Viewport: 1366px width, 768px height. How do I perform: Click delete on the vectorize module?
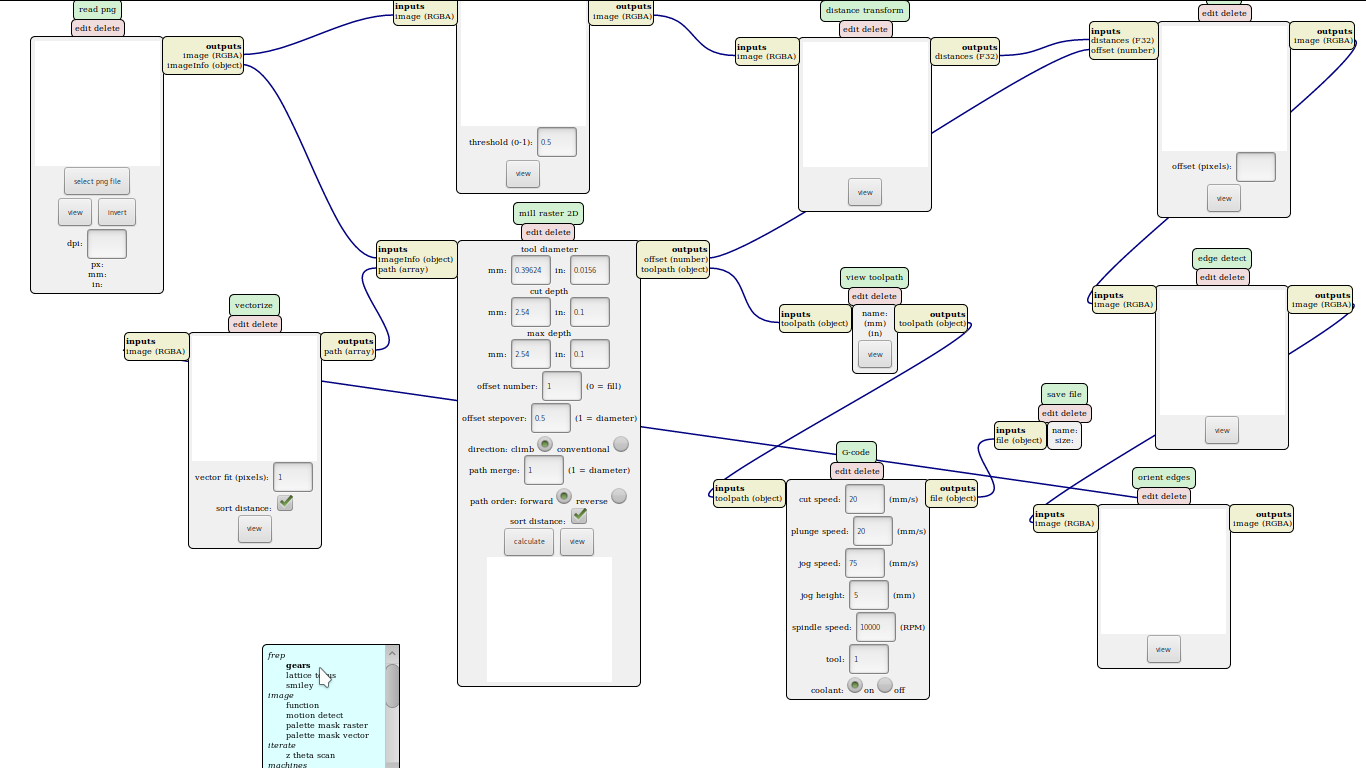coord(266,324)
